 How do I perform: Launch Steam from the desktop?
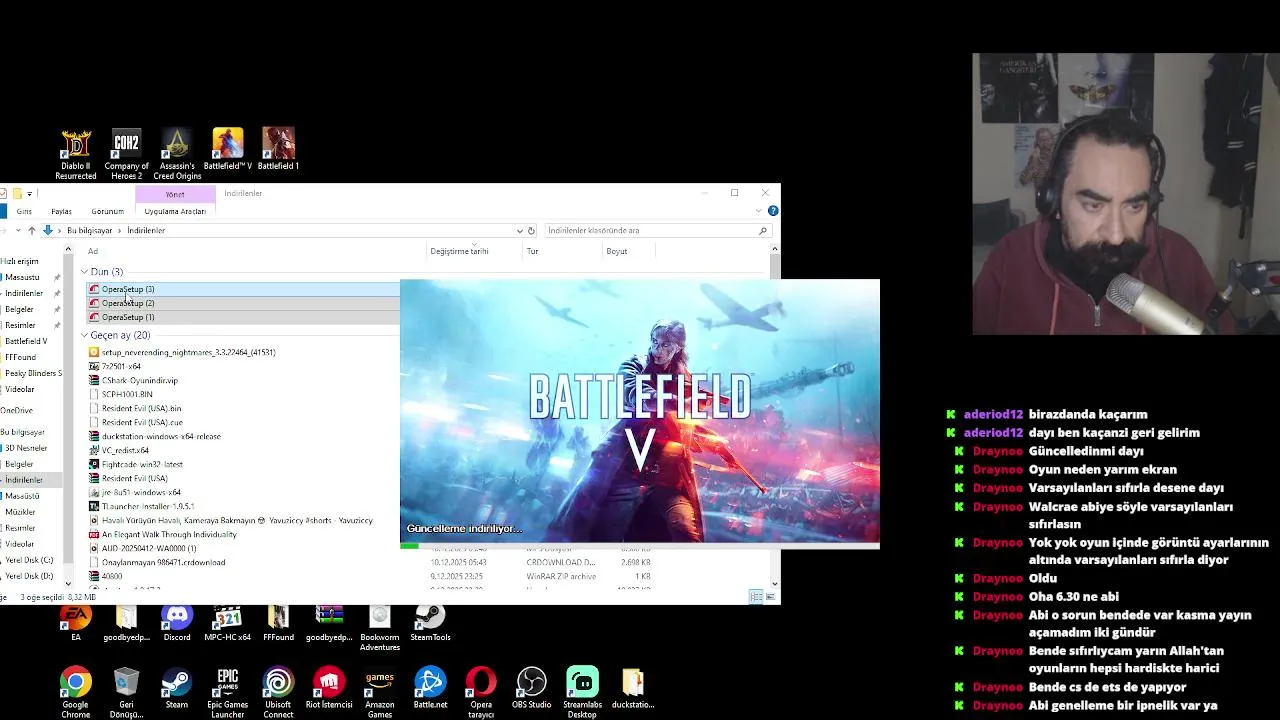[177, 688]
